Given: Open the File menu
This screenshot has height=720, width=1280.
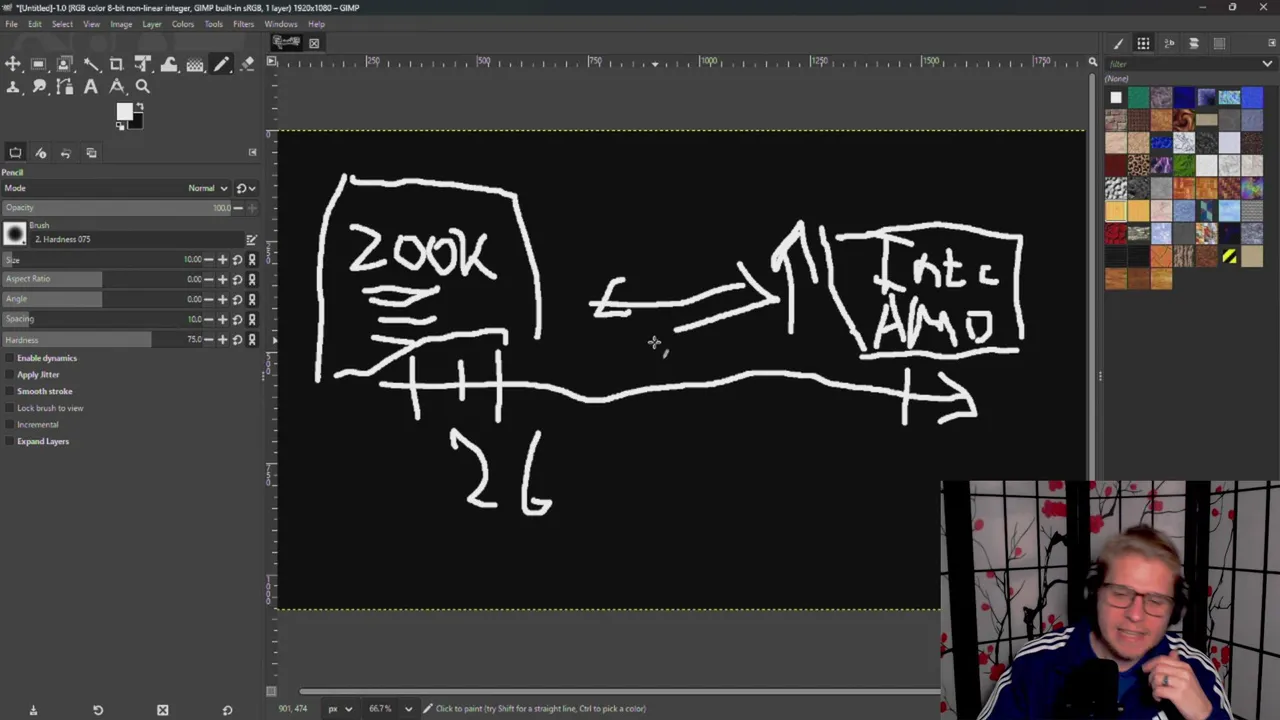Looking at the screenshot, I should click(11, 24).
